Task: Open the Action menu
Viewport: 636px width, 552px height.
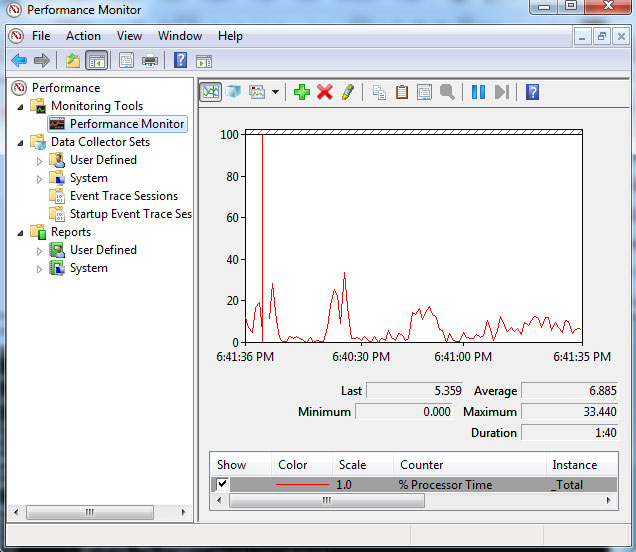Action: pos(83,36)
